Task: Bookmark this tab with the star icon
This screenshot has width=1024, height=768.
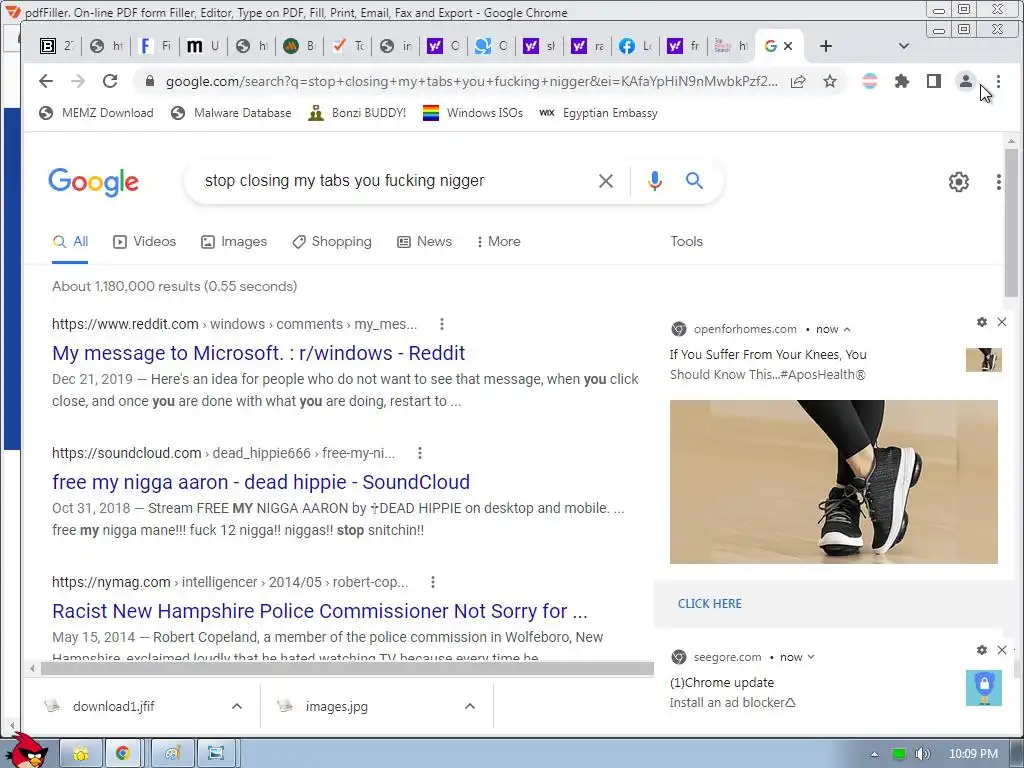Action: point(830,82)
